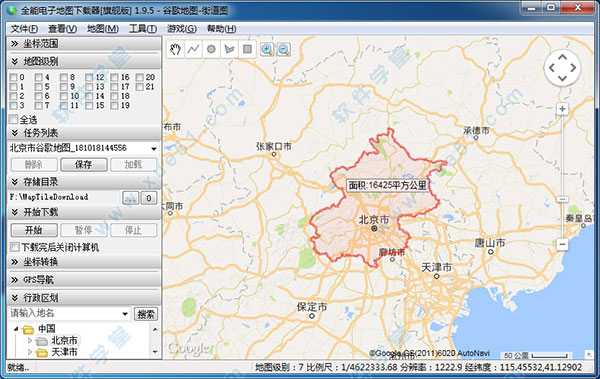Click the zoom in magnifier icon
The image size is (600, 379).
(x=267, y=49)
